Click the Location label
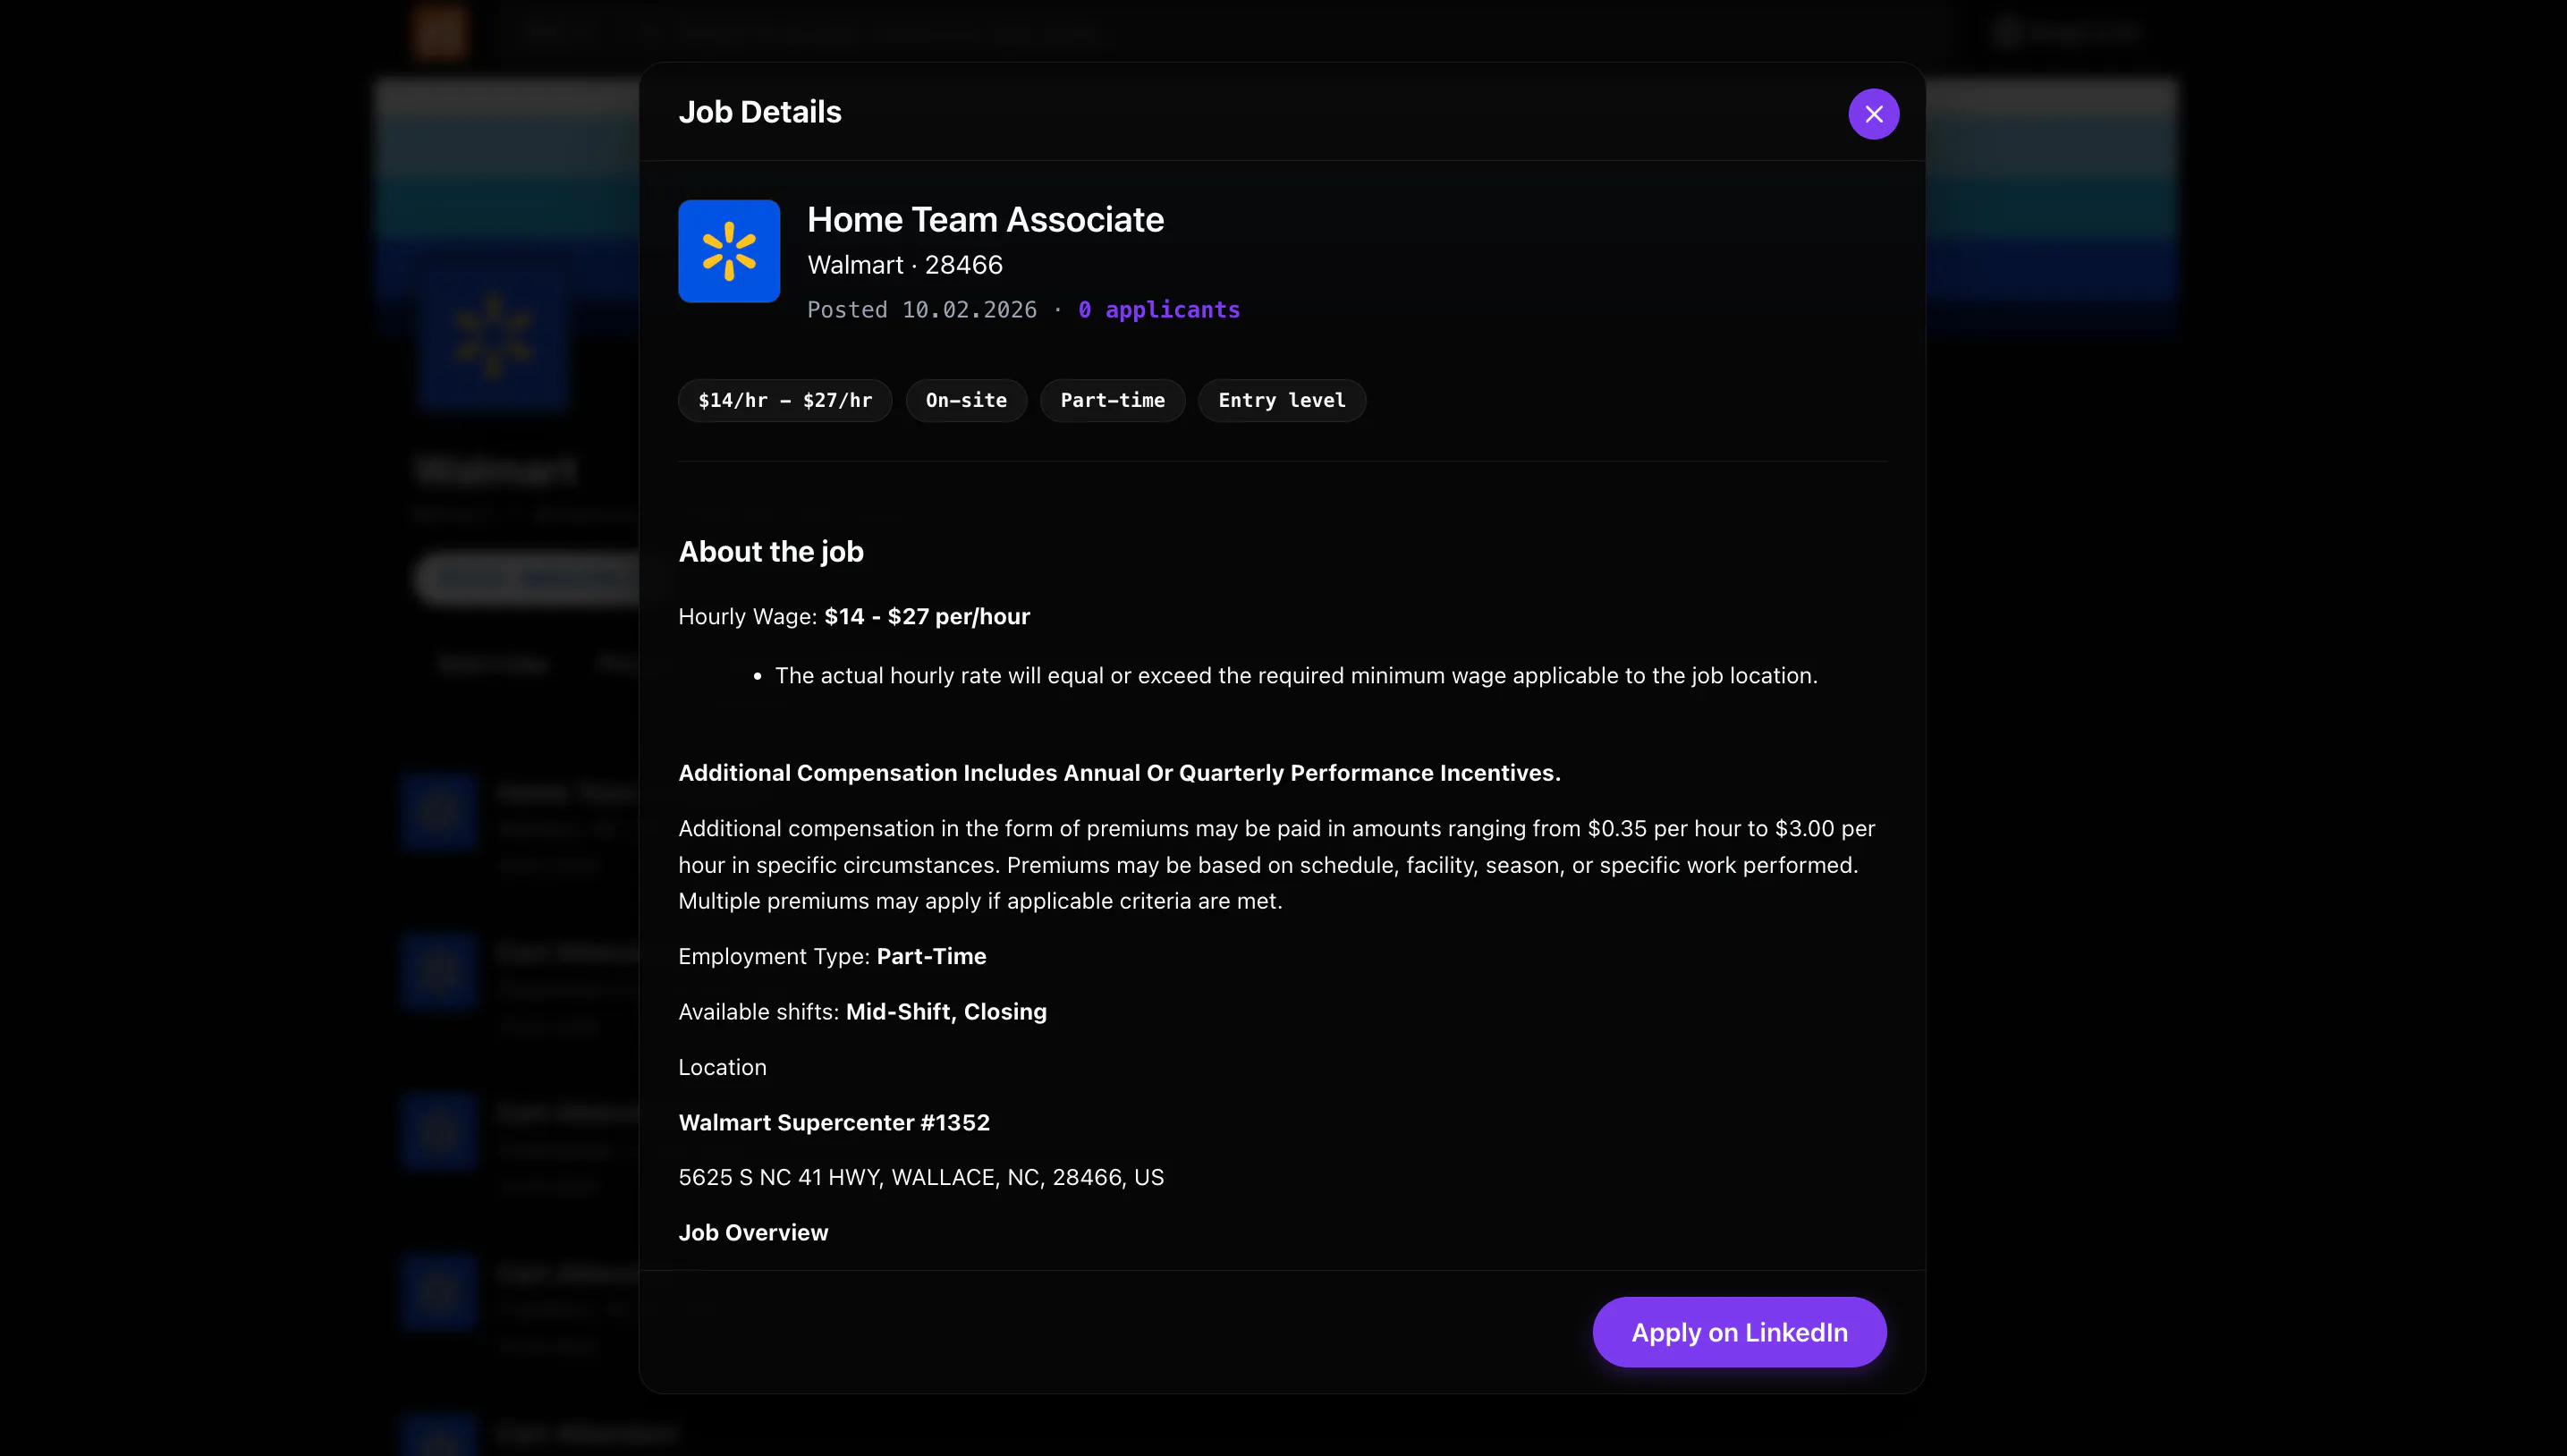Viewport: 2567px width, 1456px height. click(x=722, y=1068)
